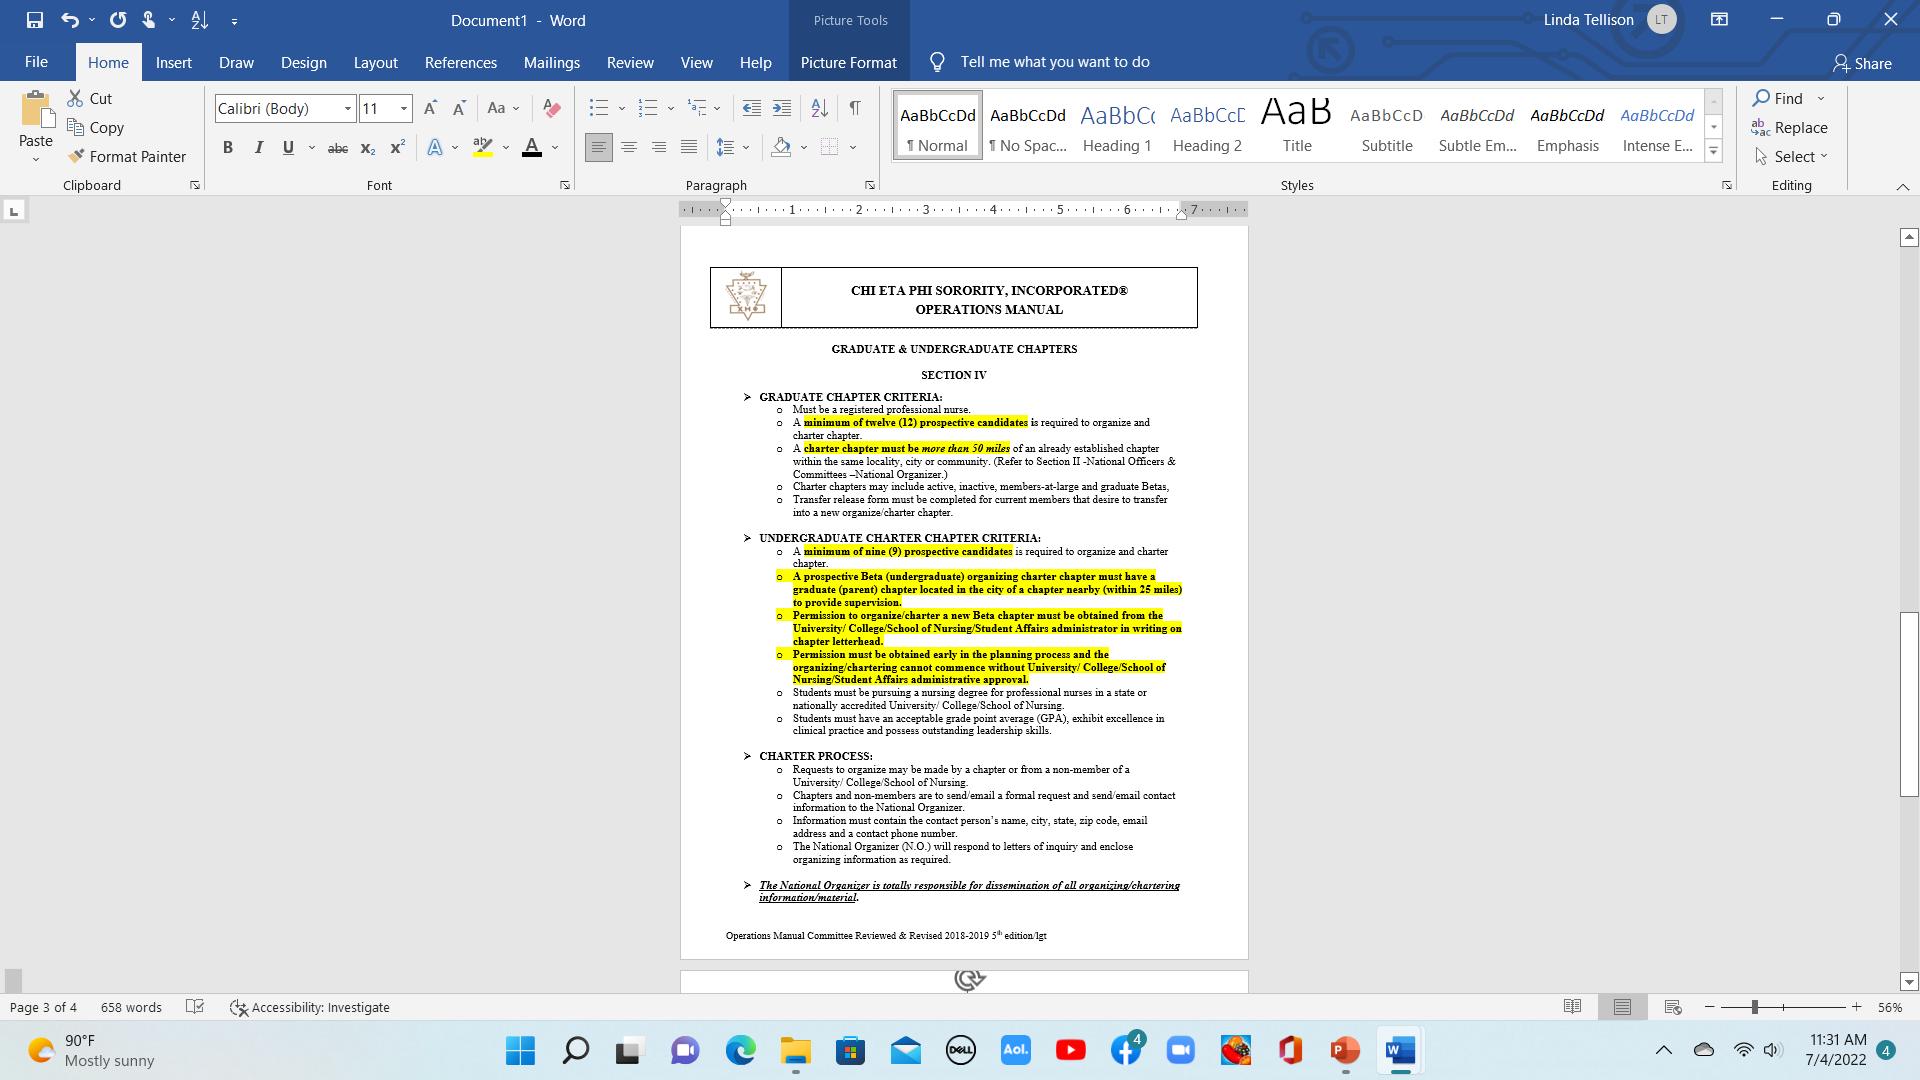Expand the Numbering dropdown arrow
This screenshot has width=1920, height=1080.
pyautogui.click(x=671, y=108)
